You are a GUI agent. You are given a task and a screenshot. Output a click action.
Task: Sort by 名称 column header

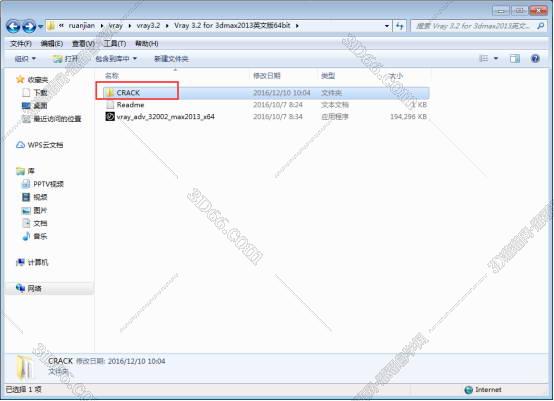(112, 76)
